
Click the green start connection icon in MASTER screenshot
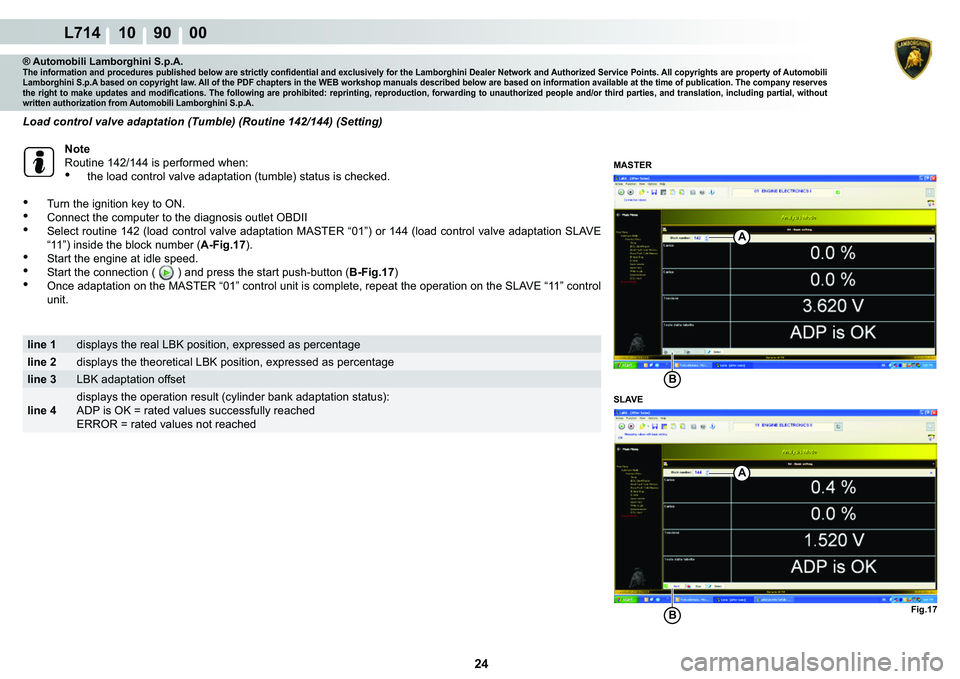[x=621, y=192]
